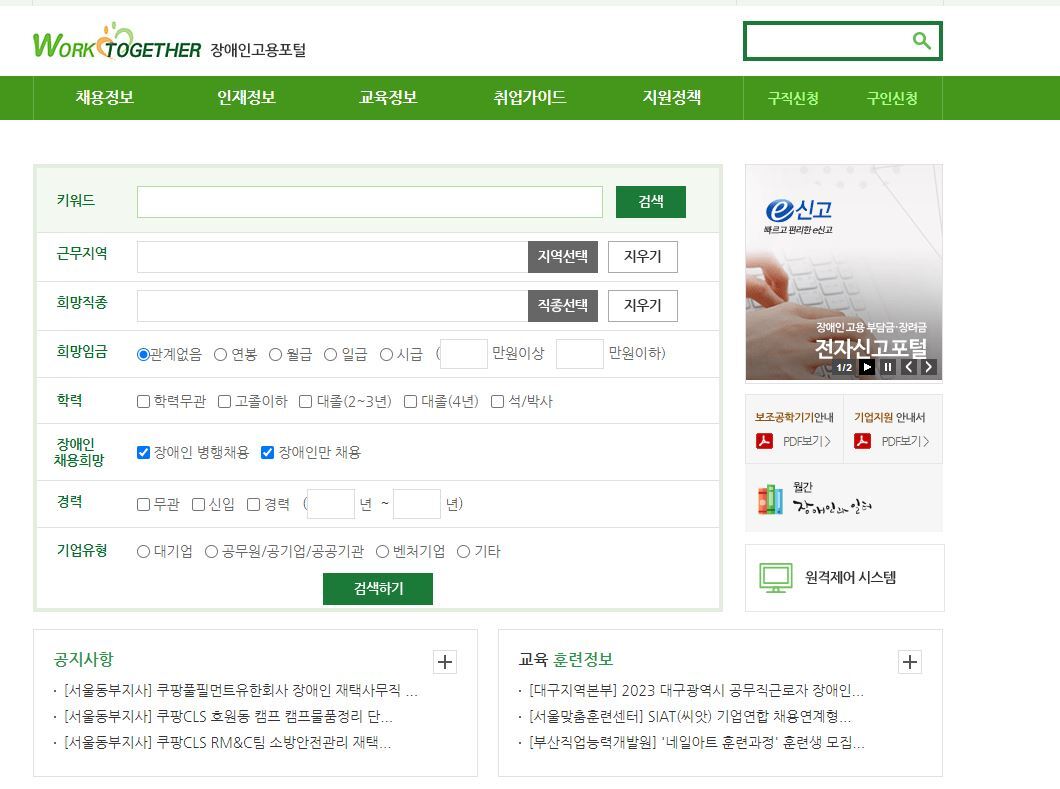Select 대기업 company type radio
The height and width of the screenshot is (789, 1060).
pos(143,552)
